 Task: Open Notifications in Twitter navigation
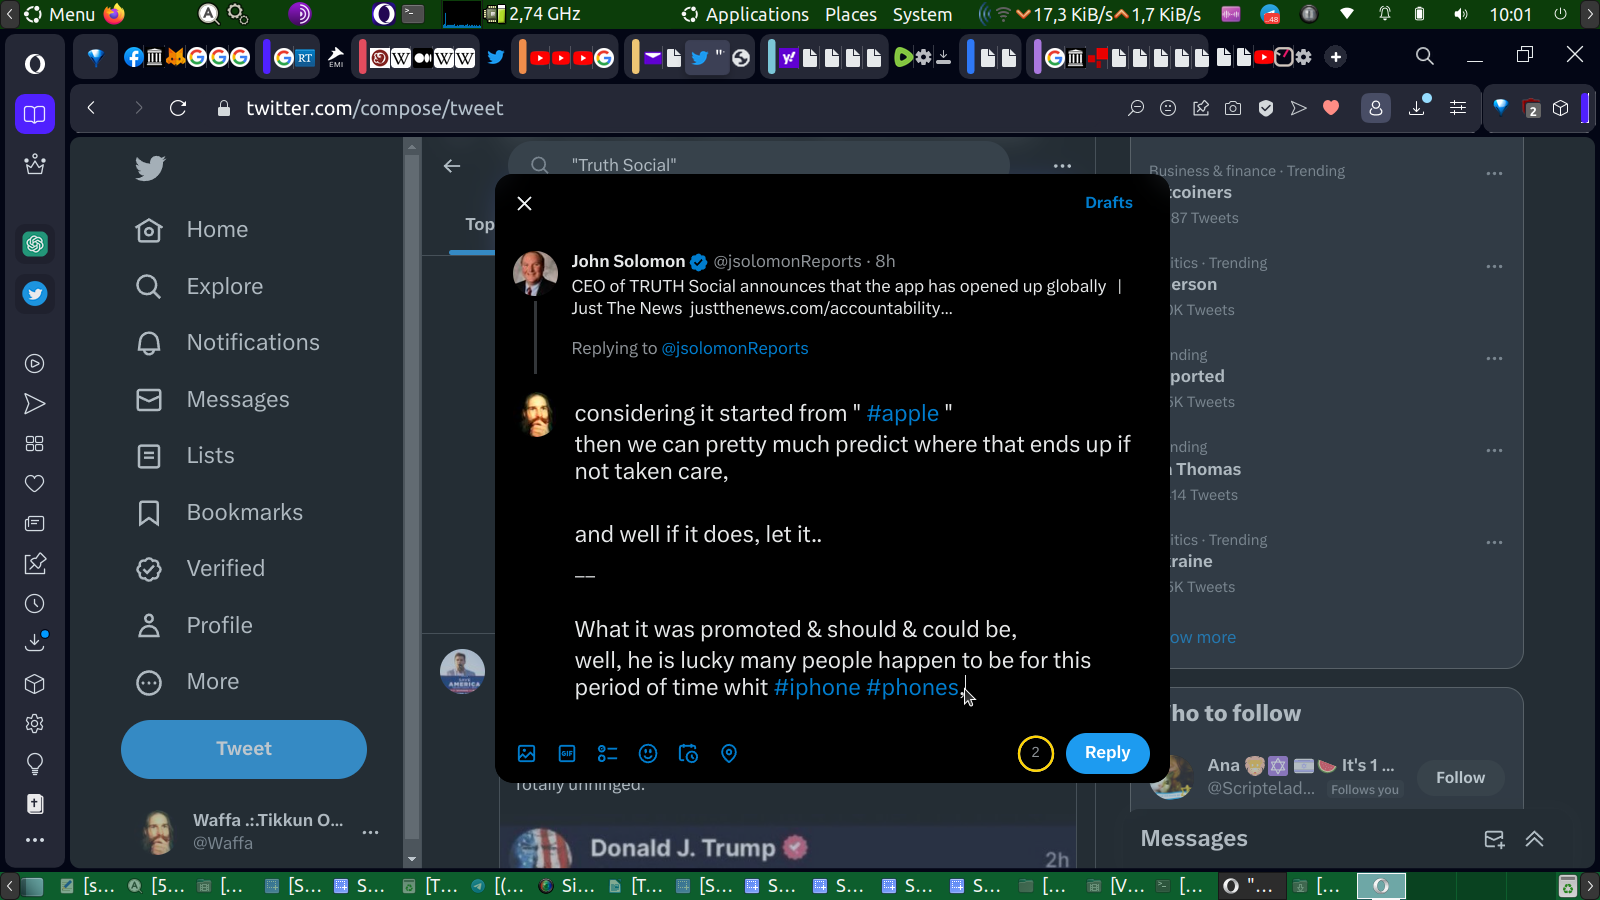tap(228, 343)
